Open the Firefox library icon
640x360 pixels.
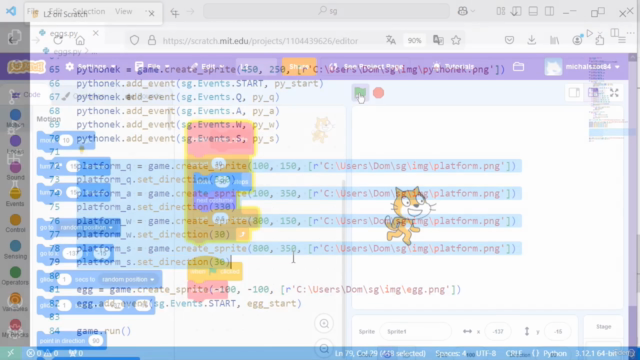tap(554, 40)
